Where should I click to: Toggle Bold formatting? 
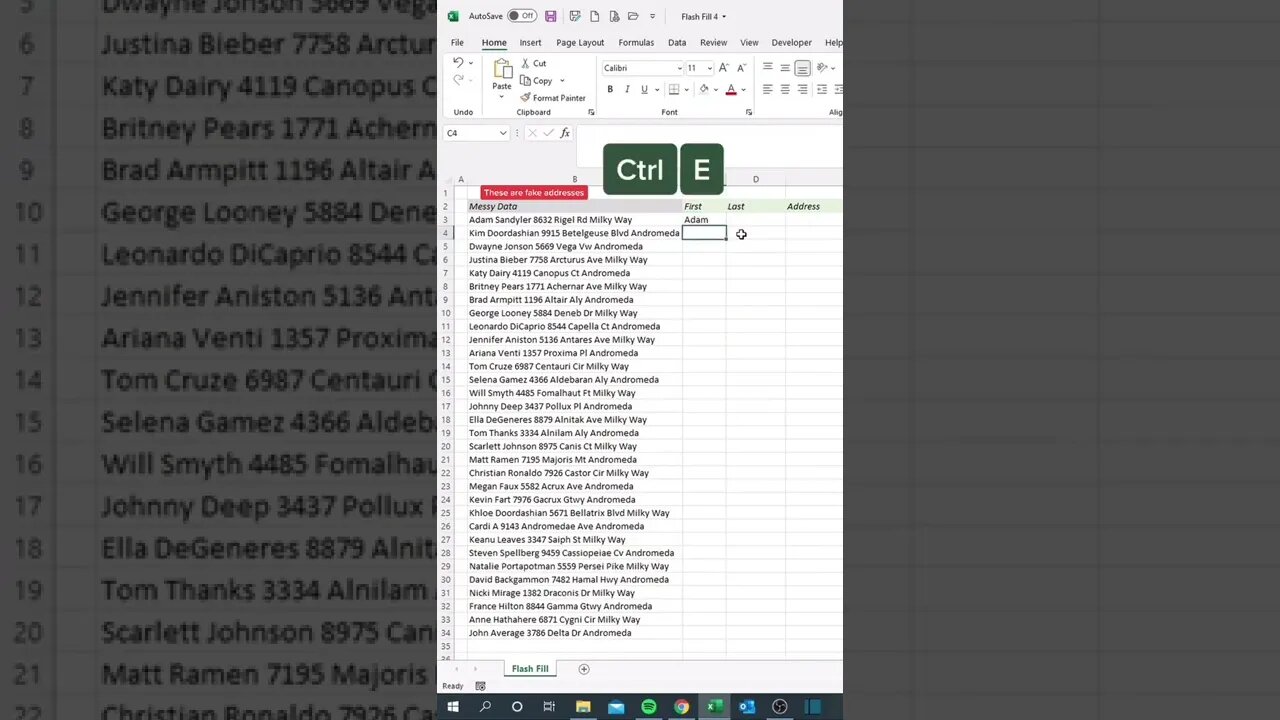[610, 90]
